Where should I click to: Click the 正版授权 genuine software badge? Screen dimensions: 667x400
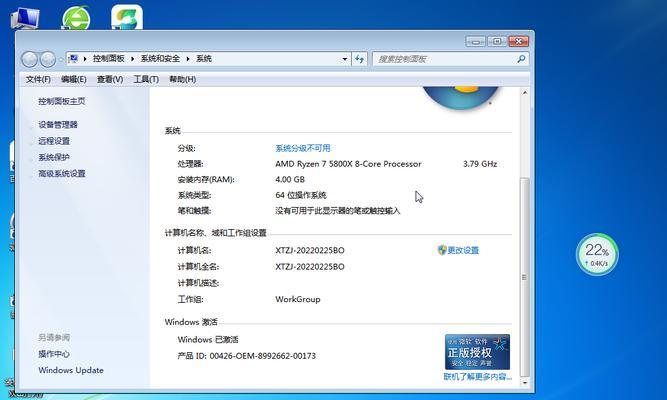point(477,353)
